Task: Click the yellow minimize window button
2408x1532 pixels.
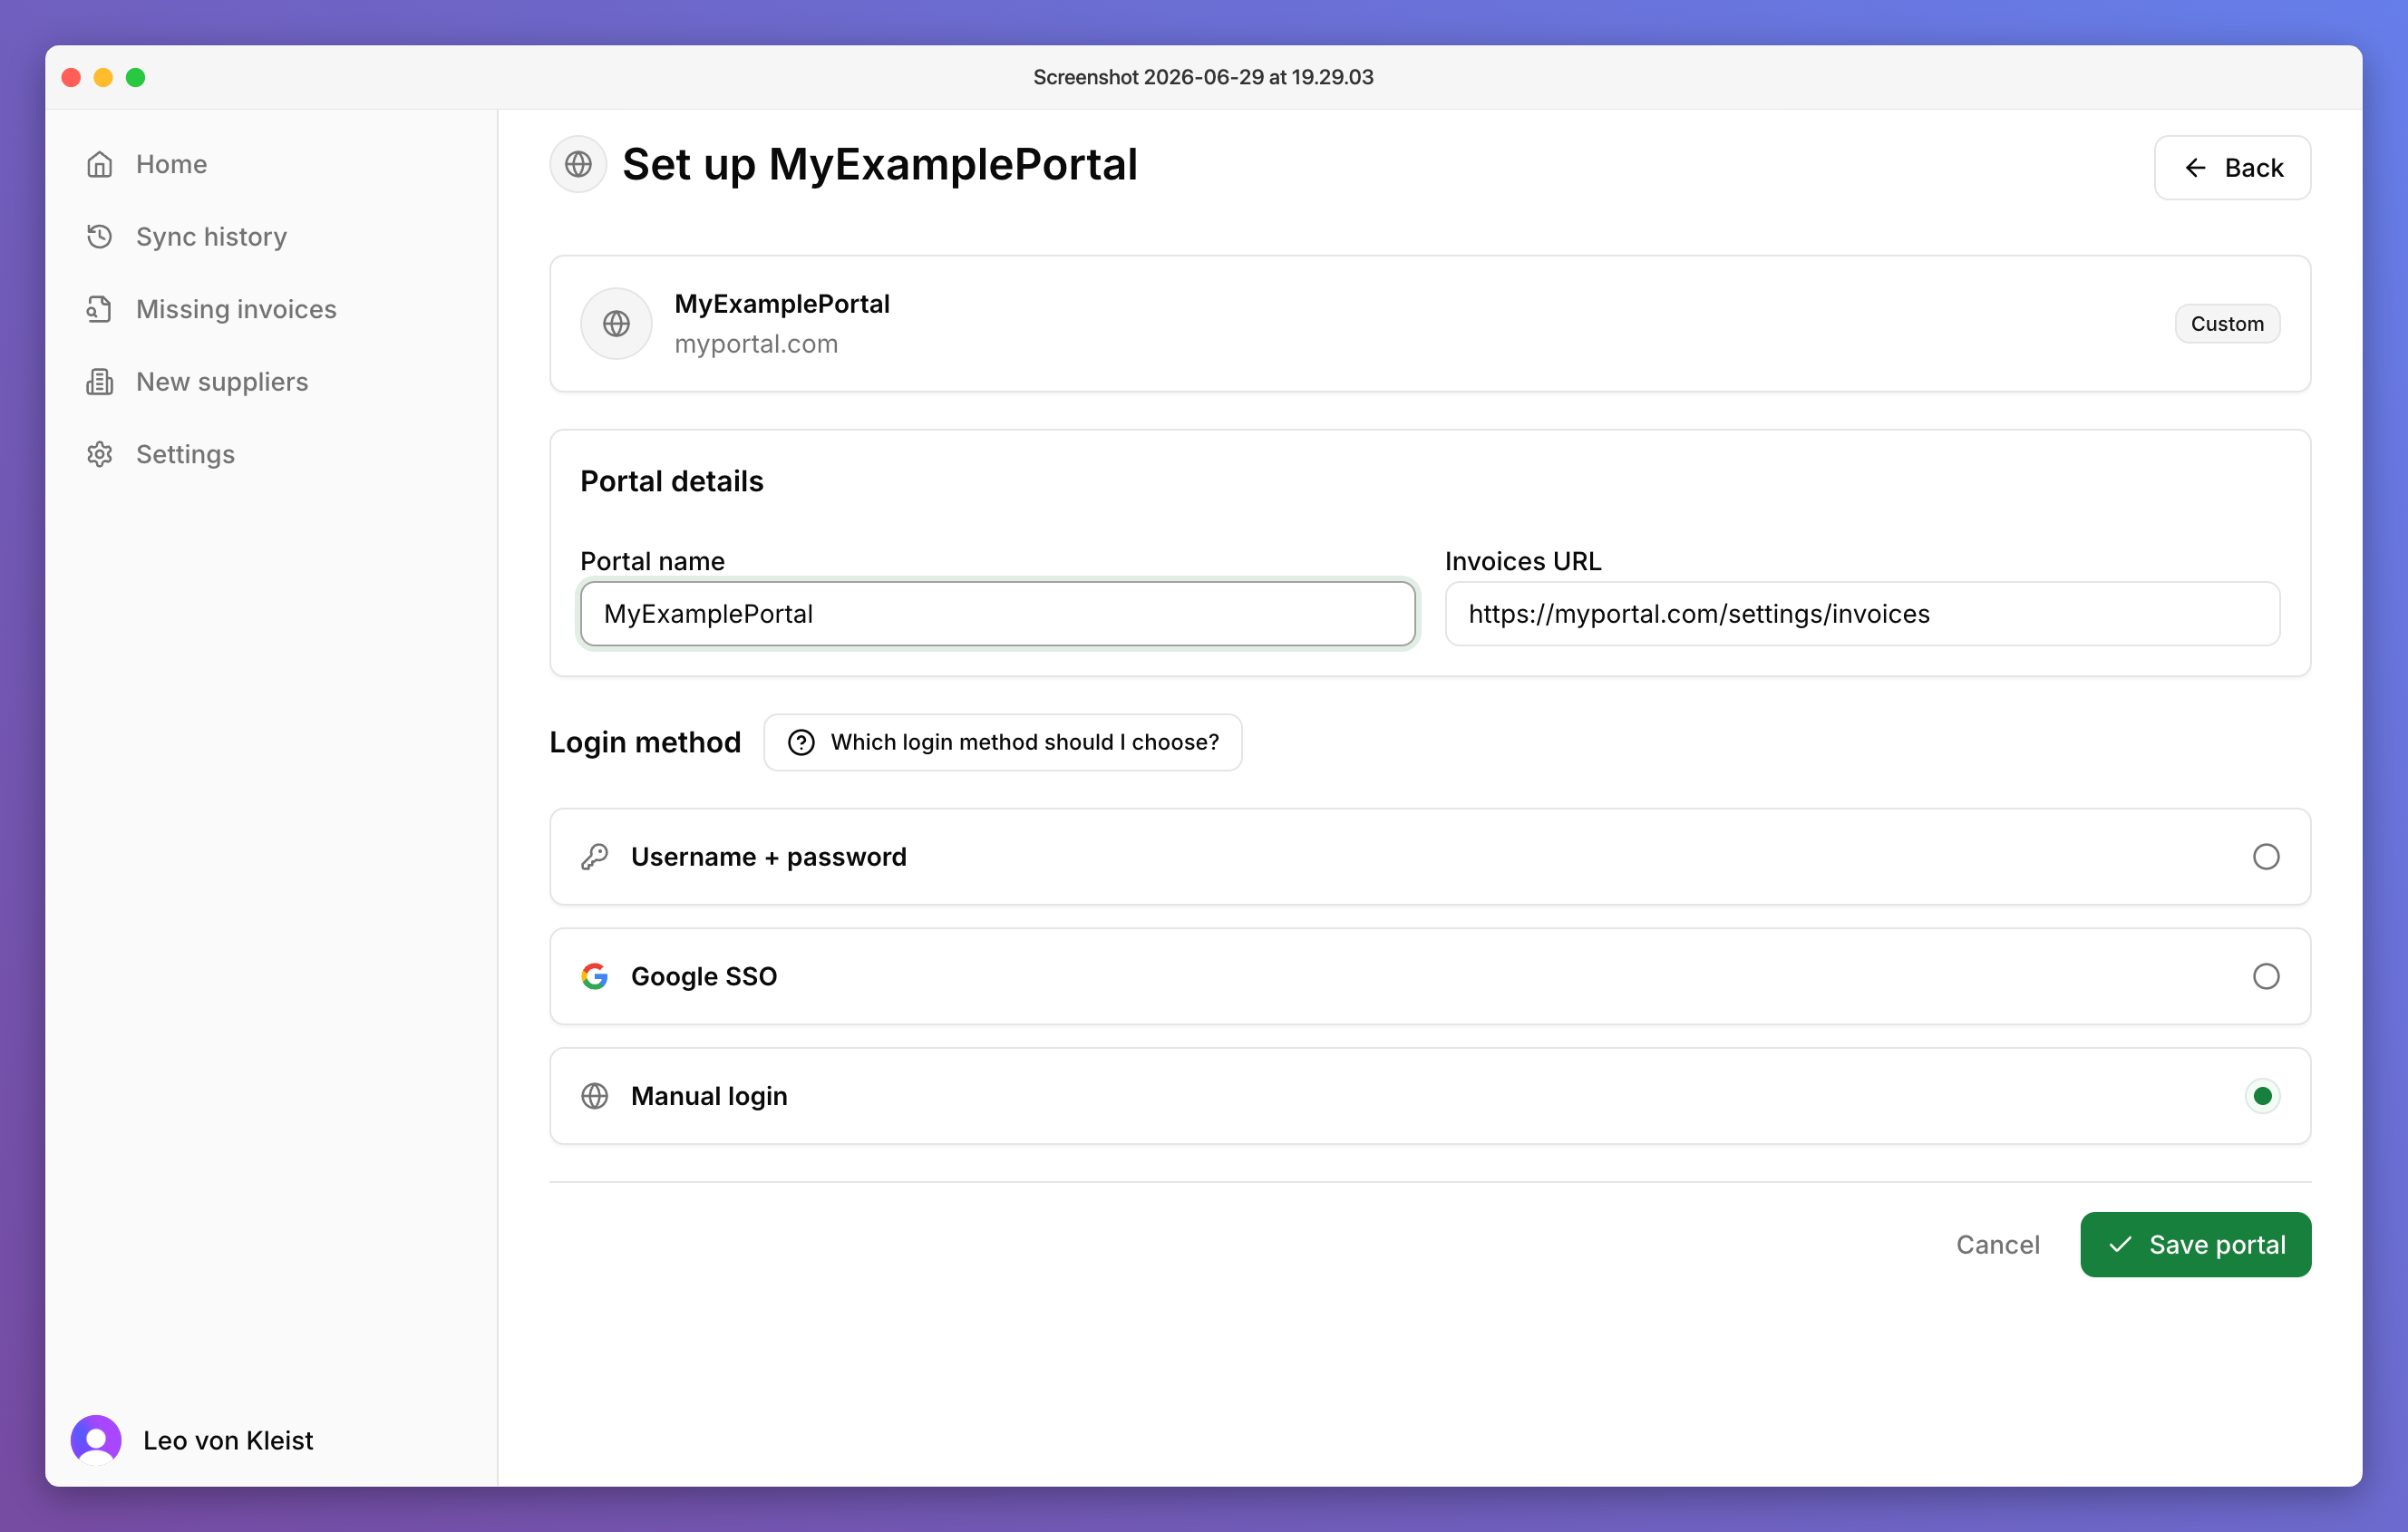Action: pyautogui.click(x=103, y=77)
